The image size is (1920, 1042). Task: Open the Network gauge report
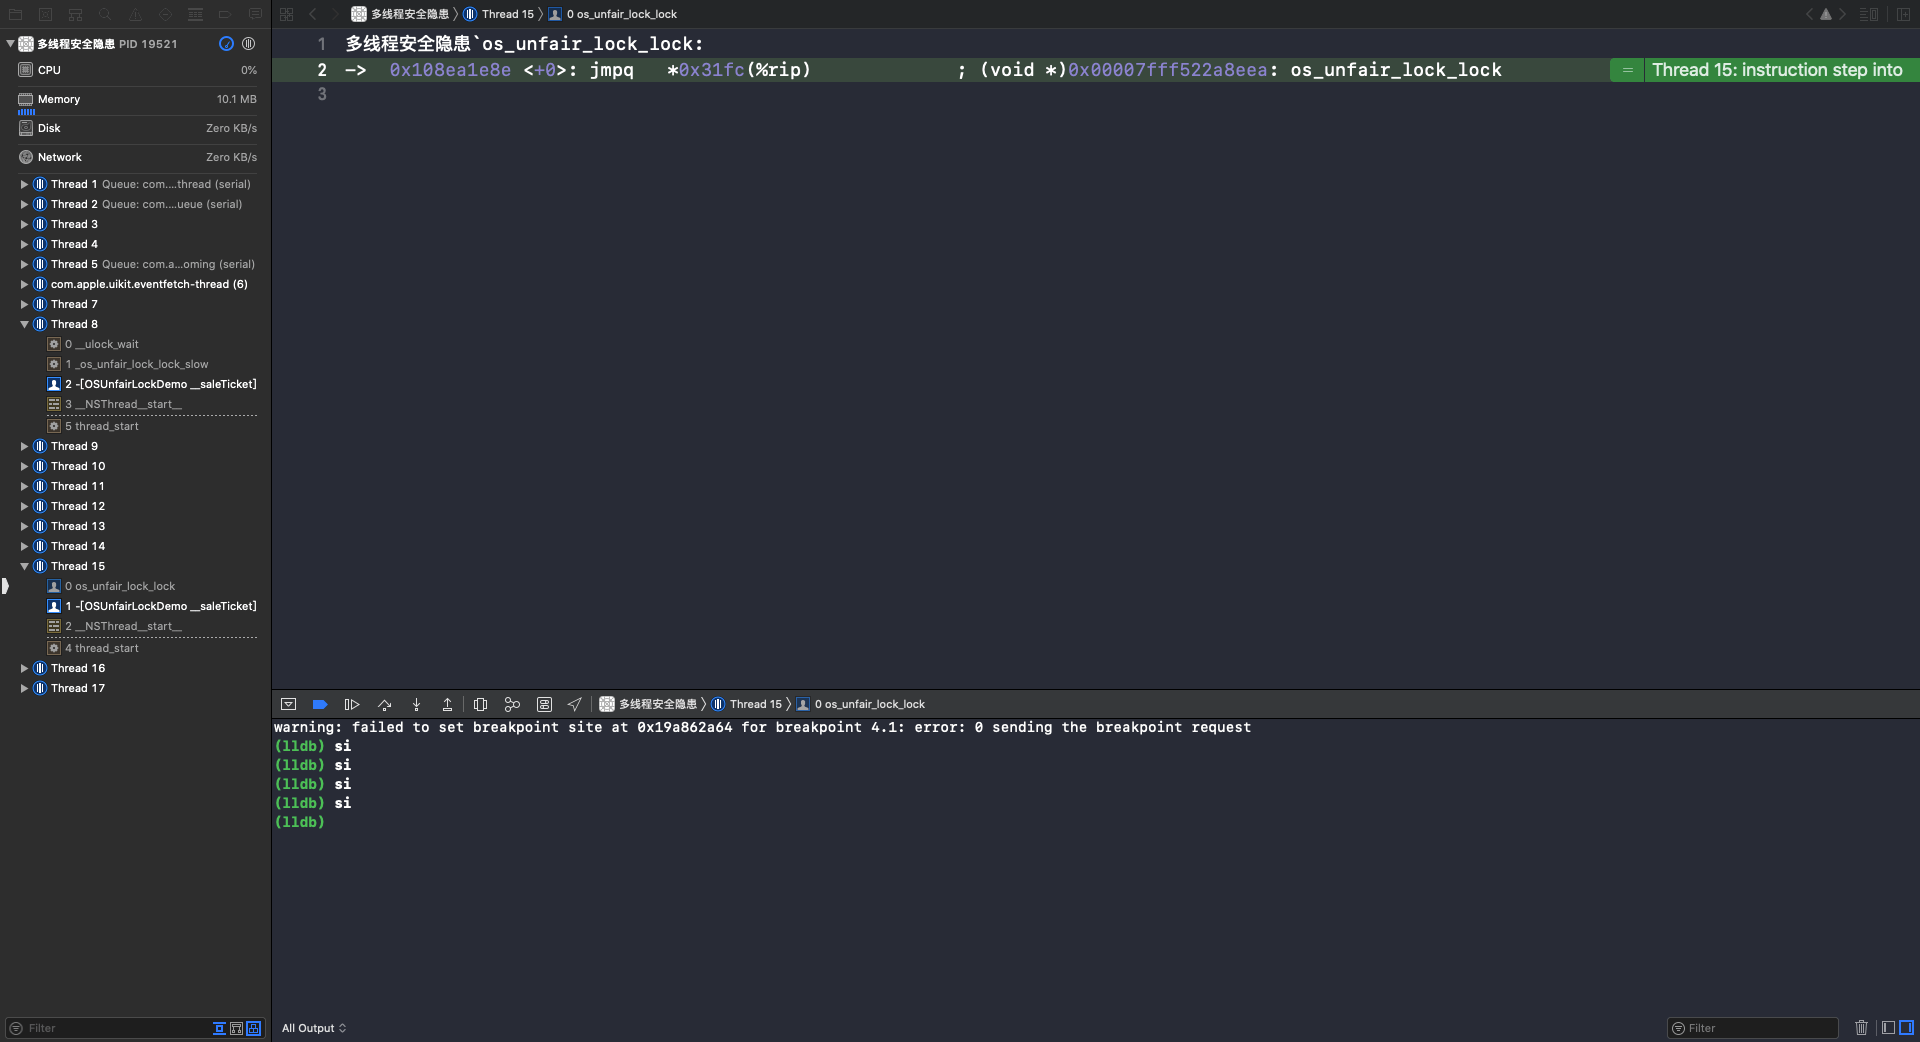[x=136, y=157]
